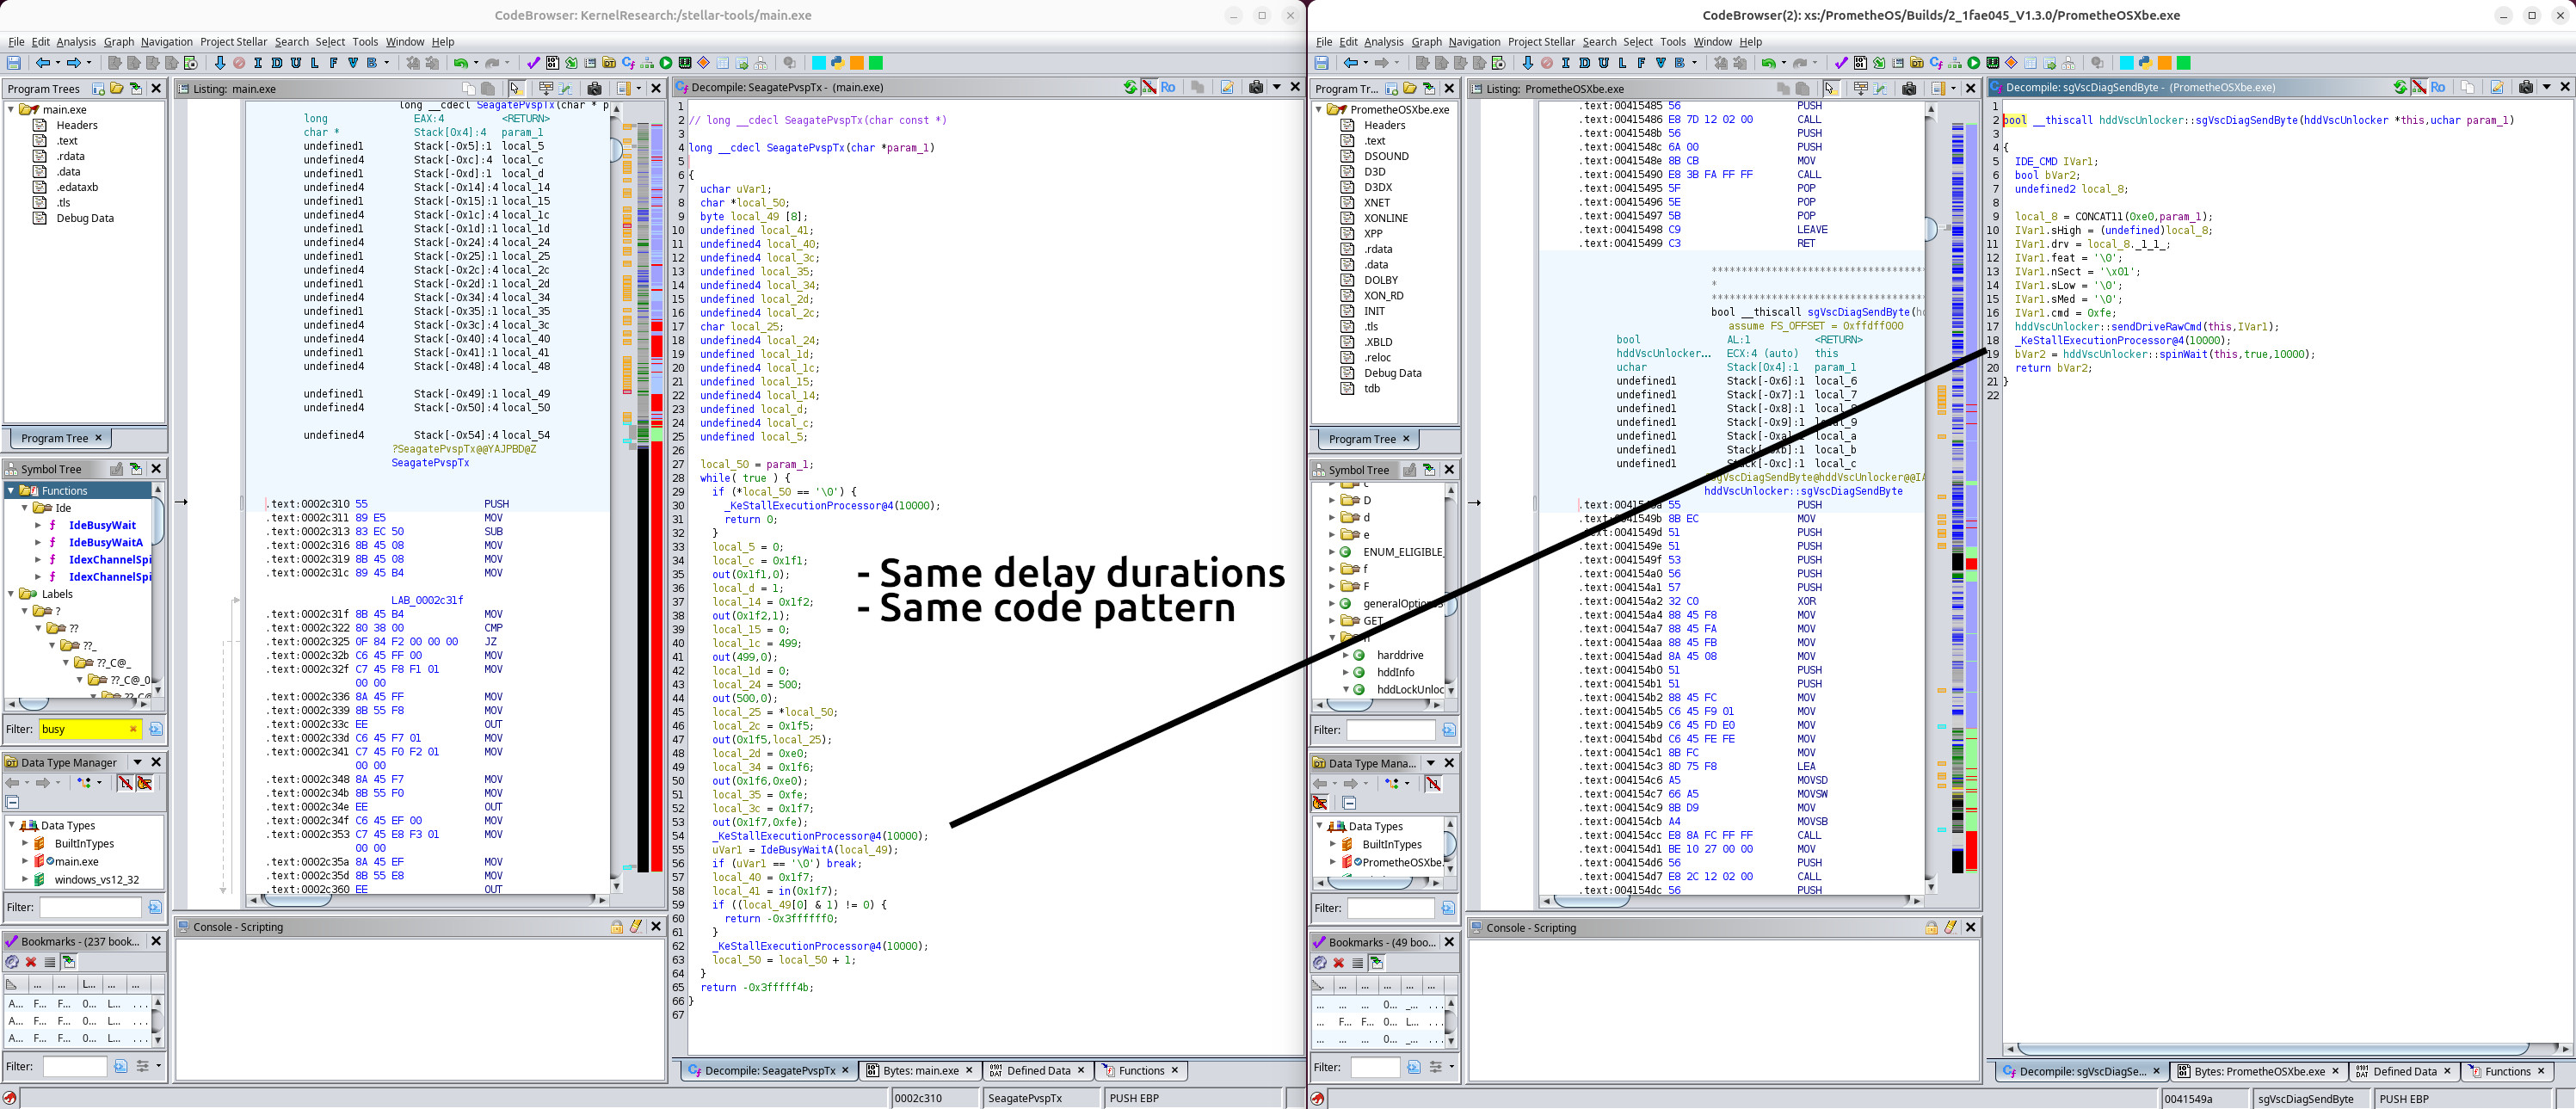This screenshot has width=2576, height=1109.
Task: Toggle mouse hover mode in left Listing
Action: coord(516,88)
